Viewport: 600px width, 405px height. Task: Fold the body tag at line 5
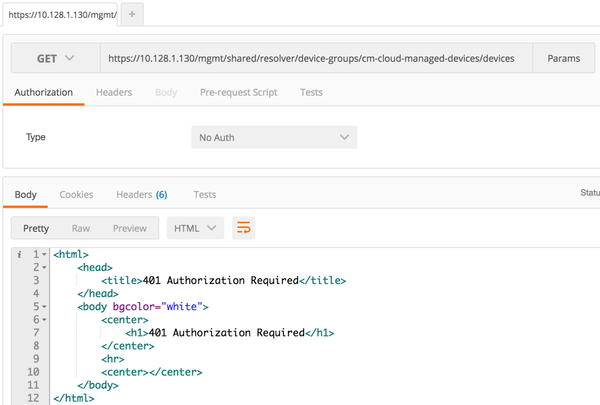click(x=44, y=307)
